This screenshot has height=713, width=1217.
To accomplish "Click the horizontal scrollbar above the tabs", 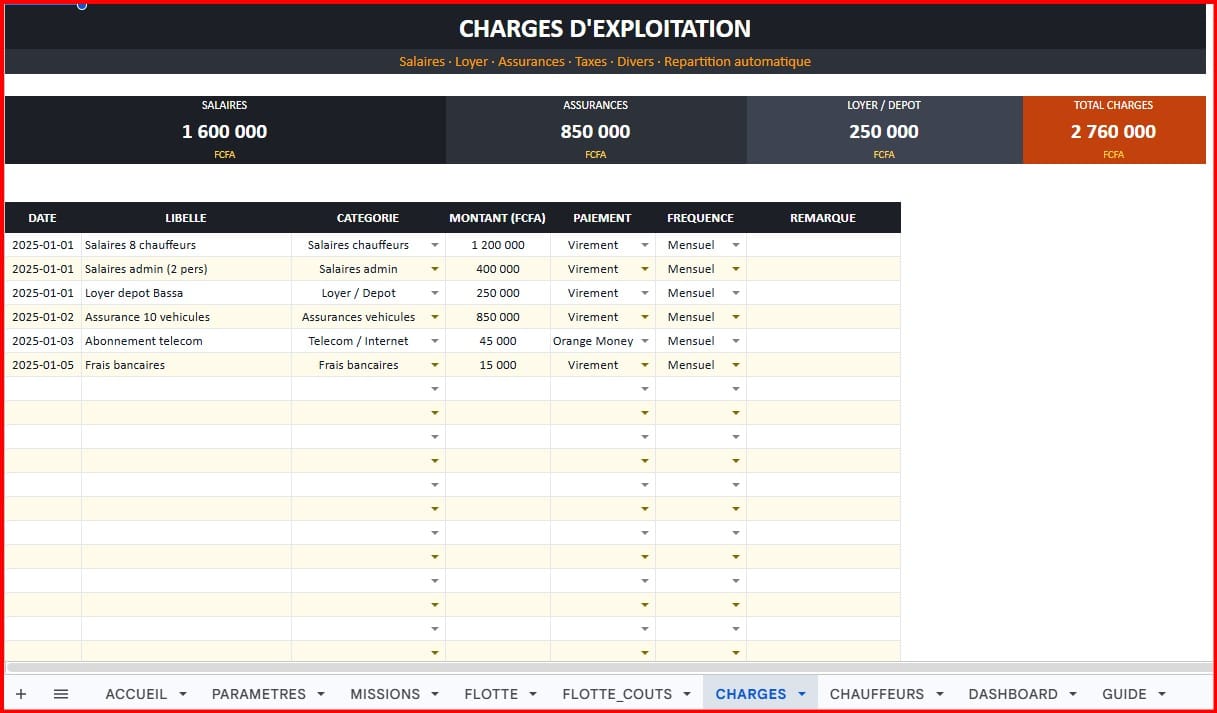I will pos(608,667).
